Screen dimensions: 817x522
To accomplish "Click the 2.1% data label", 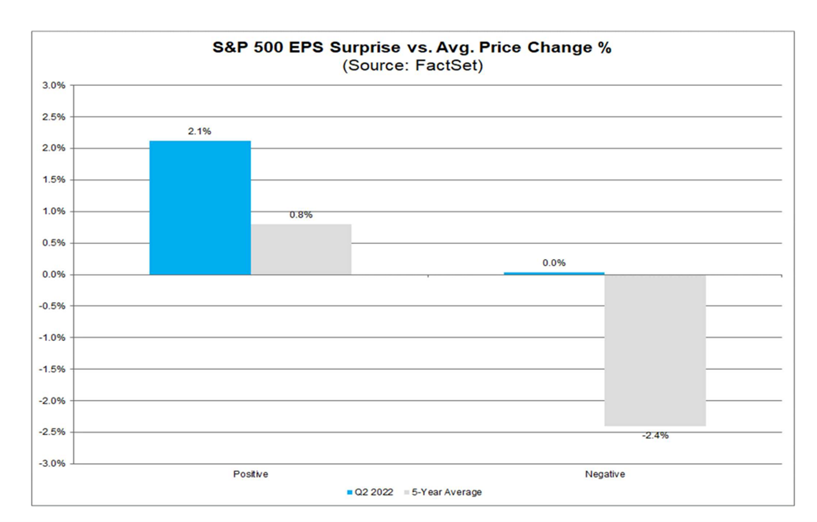I will pyautogui.click(x=200, y=131).
